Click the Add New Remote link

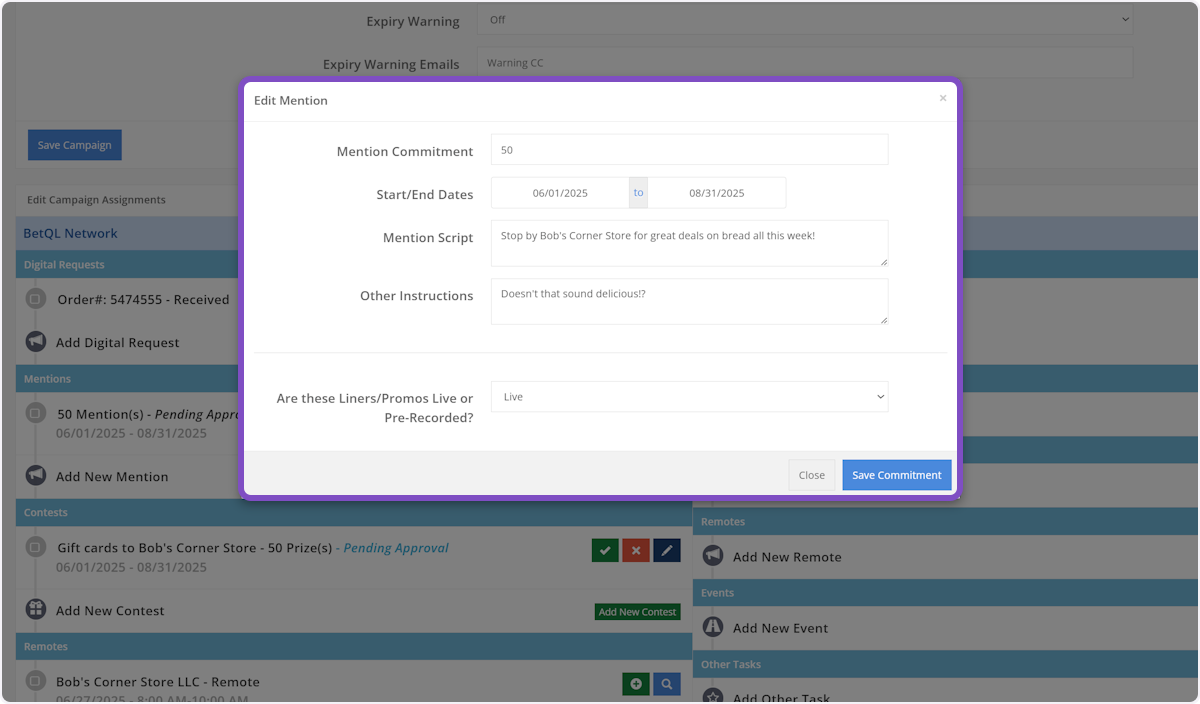pyautogui.click(x=787, y=557)
